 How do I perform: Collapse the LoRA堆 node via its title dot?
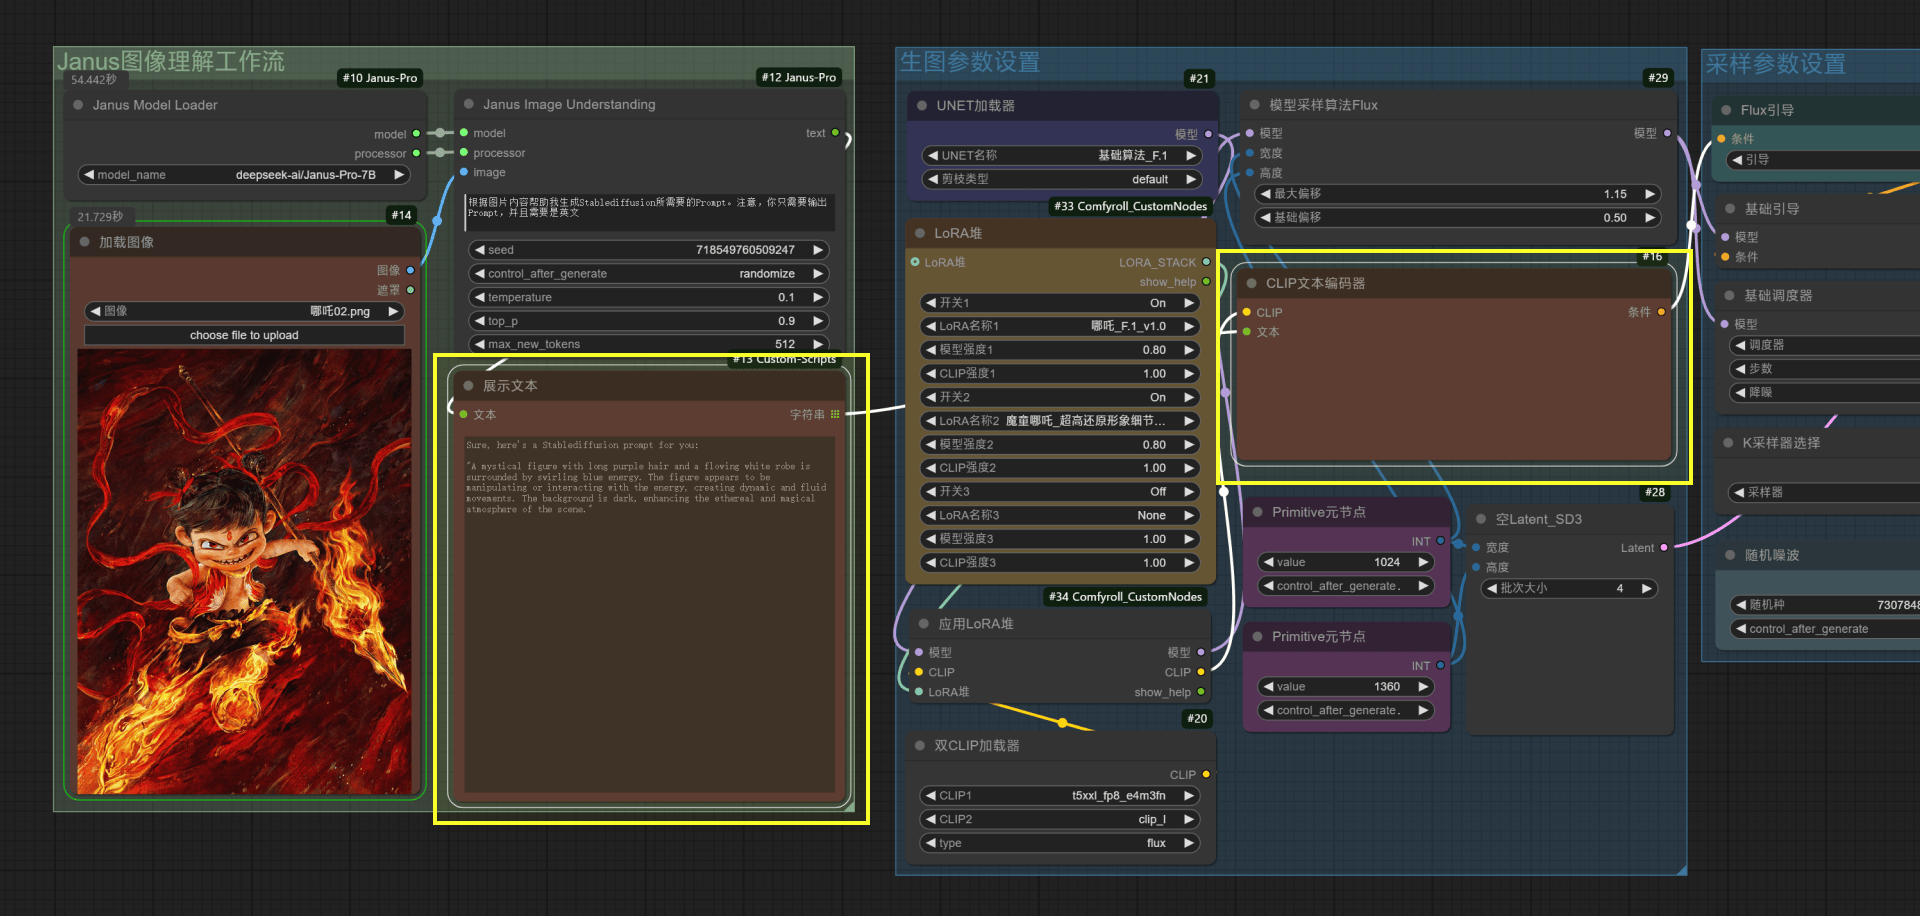coord(919,233)
